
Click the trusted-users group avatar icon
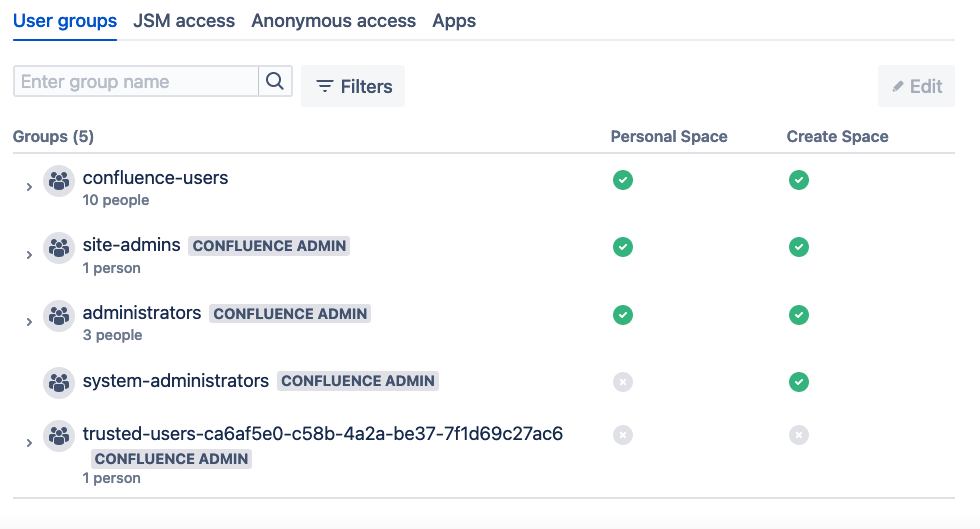[60, 437]
